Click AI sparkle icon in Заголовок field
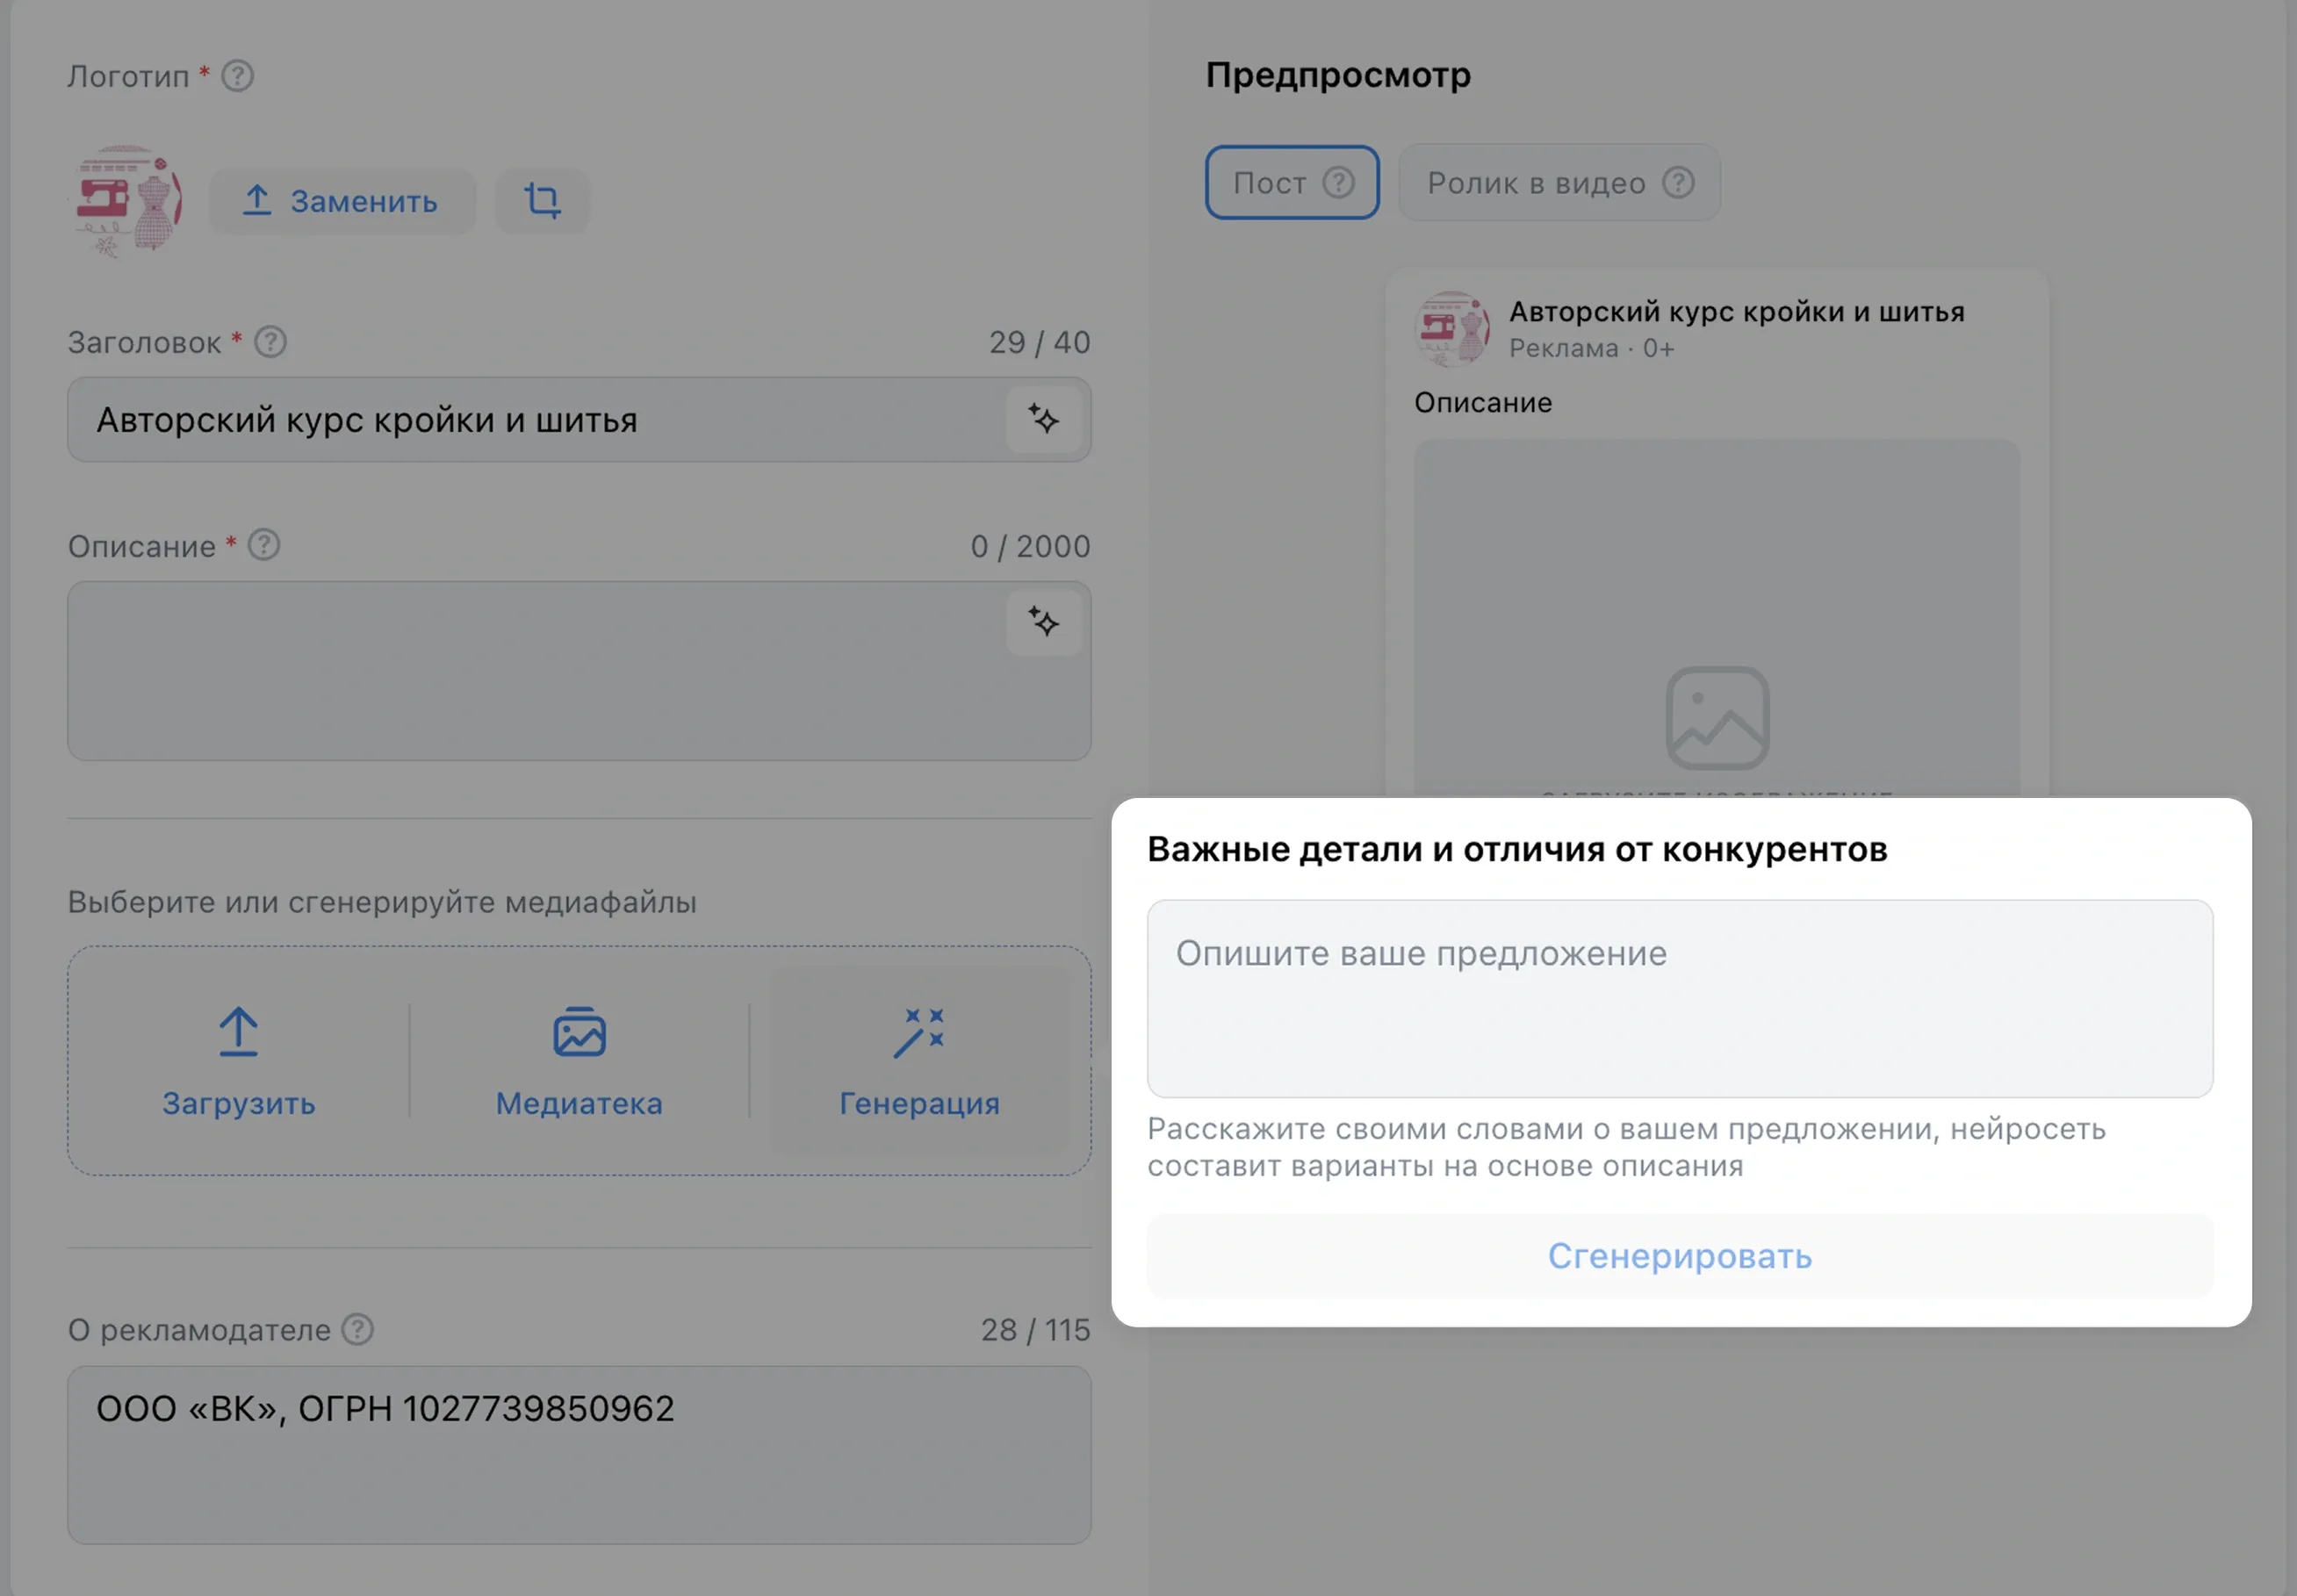2297x1596 pixels. 1043,419
